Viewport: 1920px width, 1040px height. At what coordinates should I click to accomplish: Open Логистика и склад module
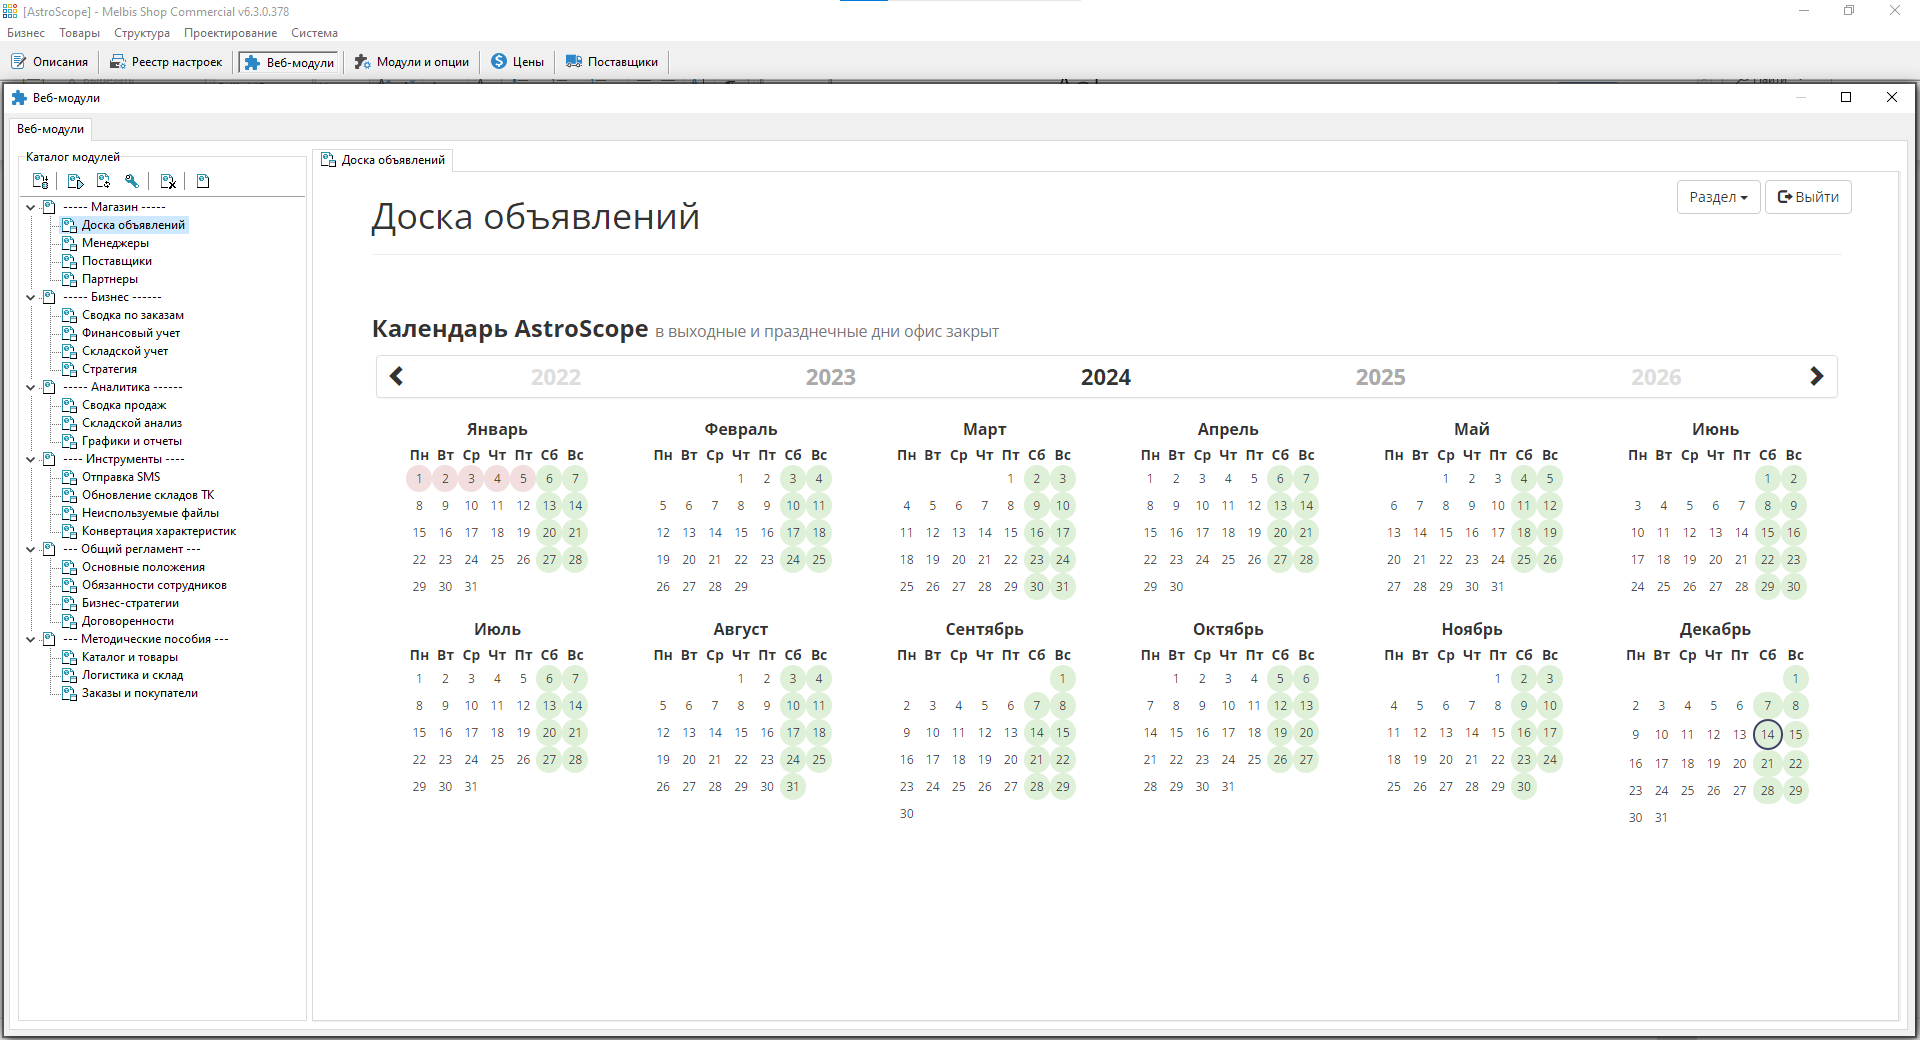[132, 675]
